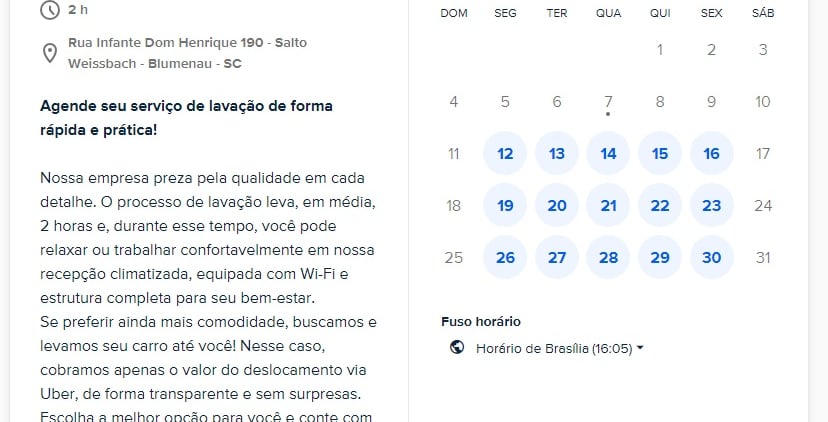828x422 pixels.
Task: Click the location pin icon
Action: pyautogui.click(x=49, y=54)
